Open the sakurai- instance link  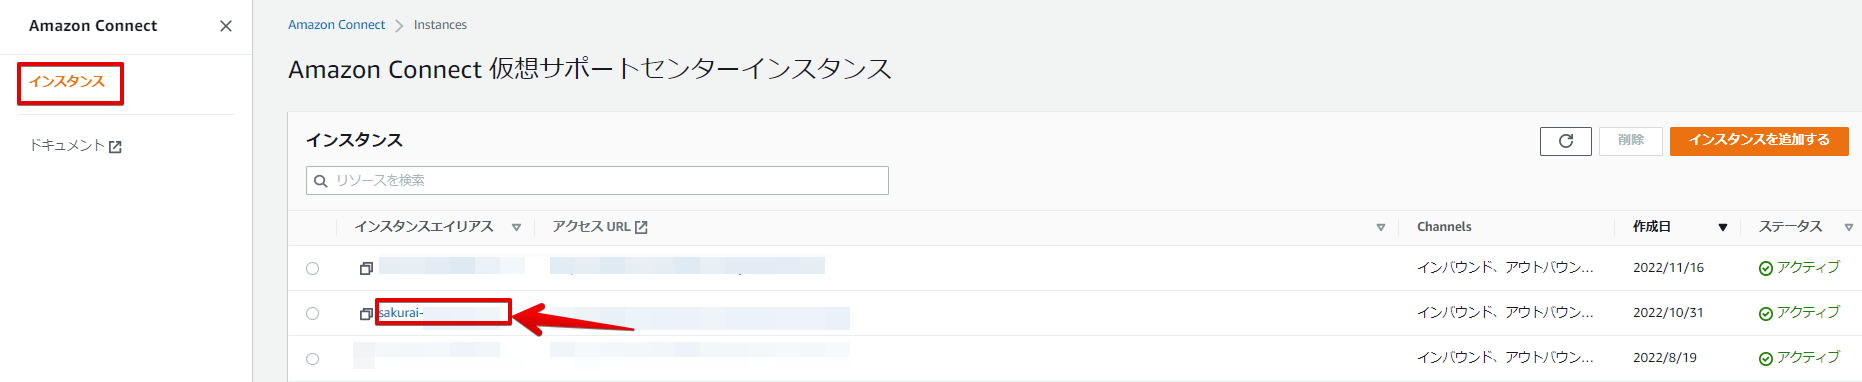tap(401, 313)
